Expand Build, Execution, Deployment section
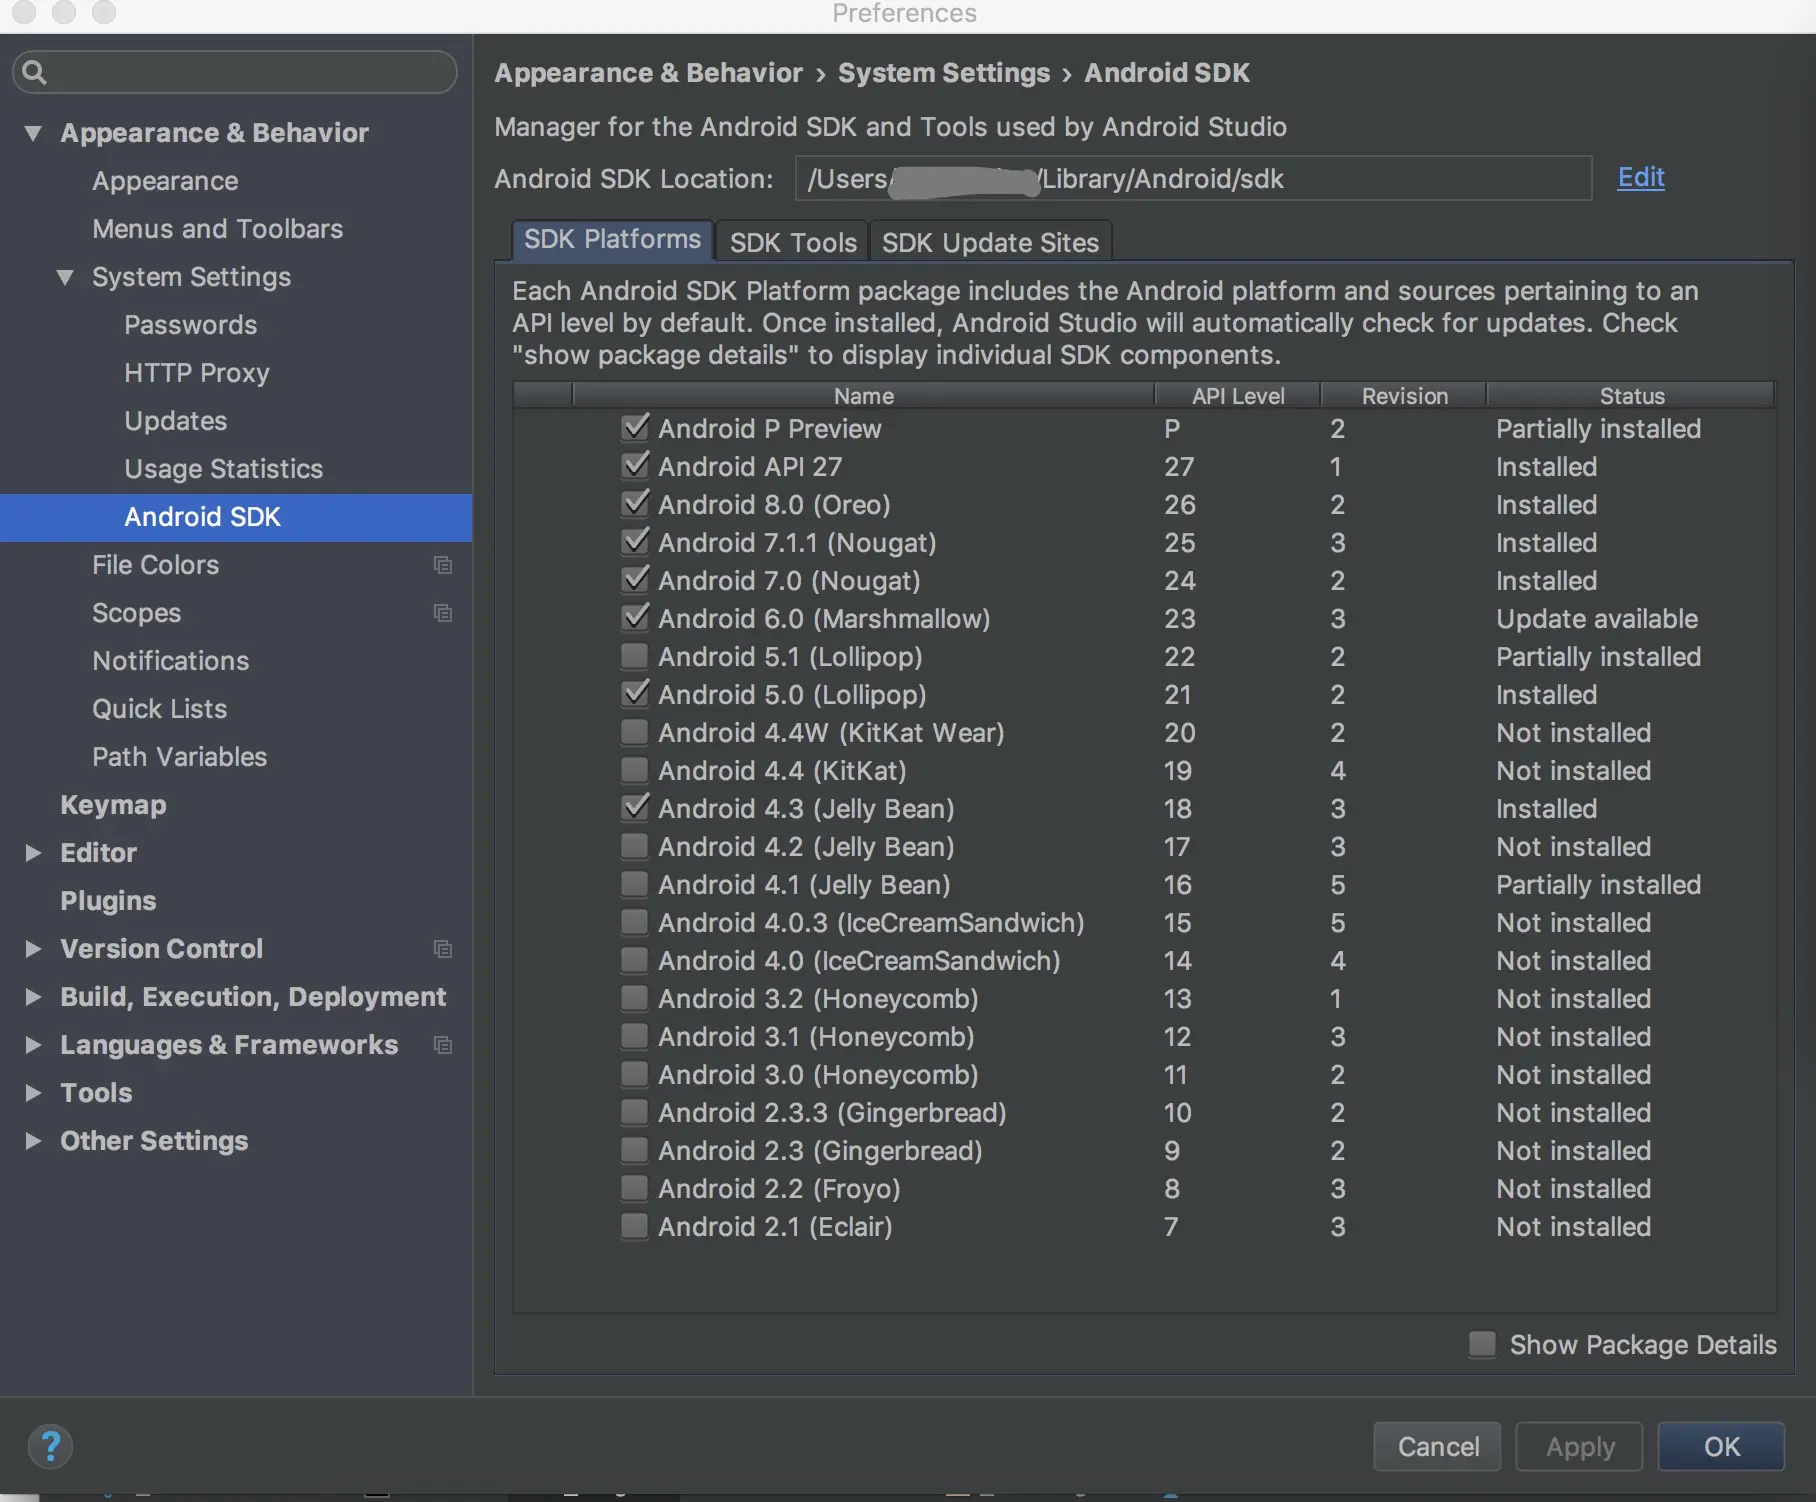The height and width of the screenshot is (1502, 1816). [33, 997]
